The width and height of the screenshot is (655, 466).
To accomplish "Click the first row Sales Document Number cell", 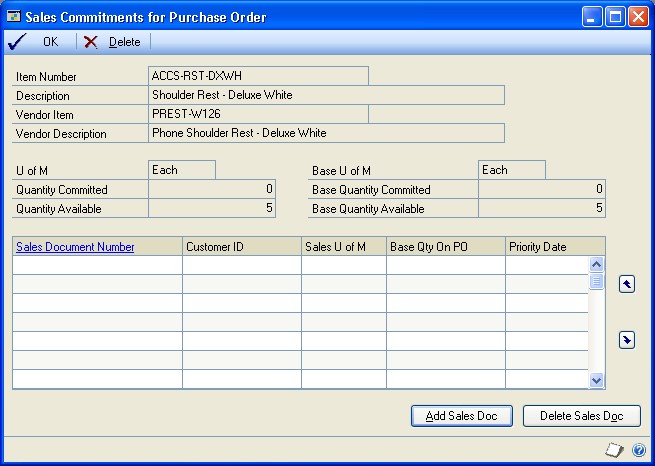I will [x=97, y=265].
